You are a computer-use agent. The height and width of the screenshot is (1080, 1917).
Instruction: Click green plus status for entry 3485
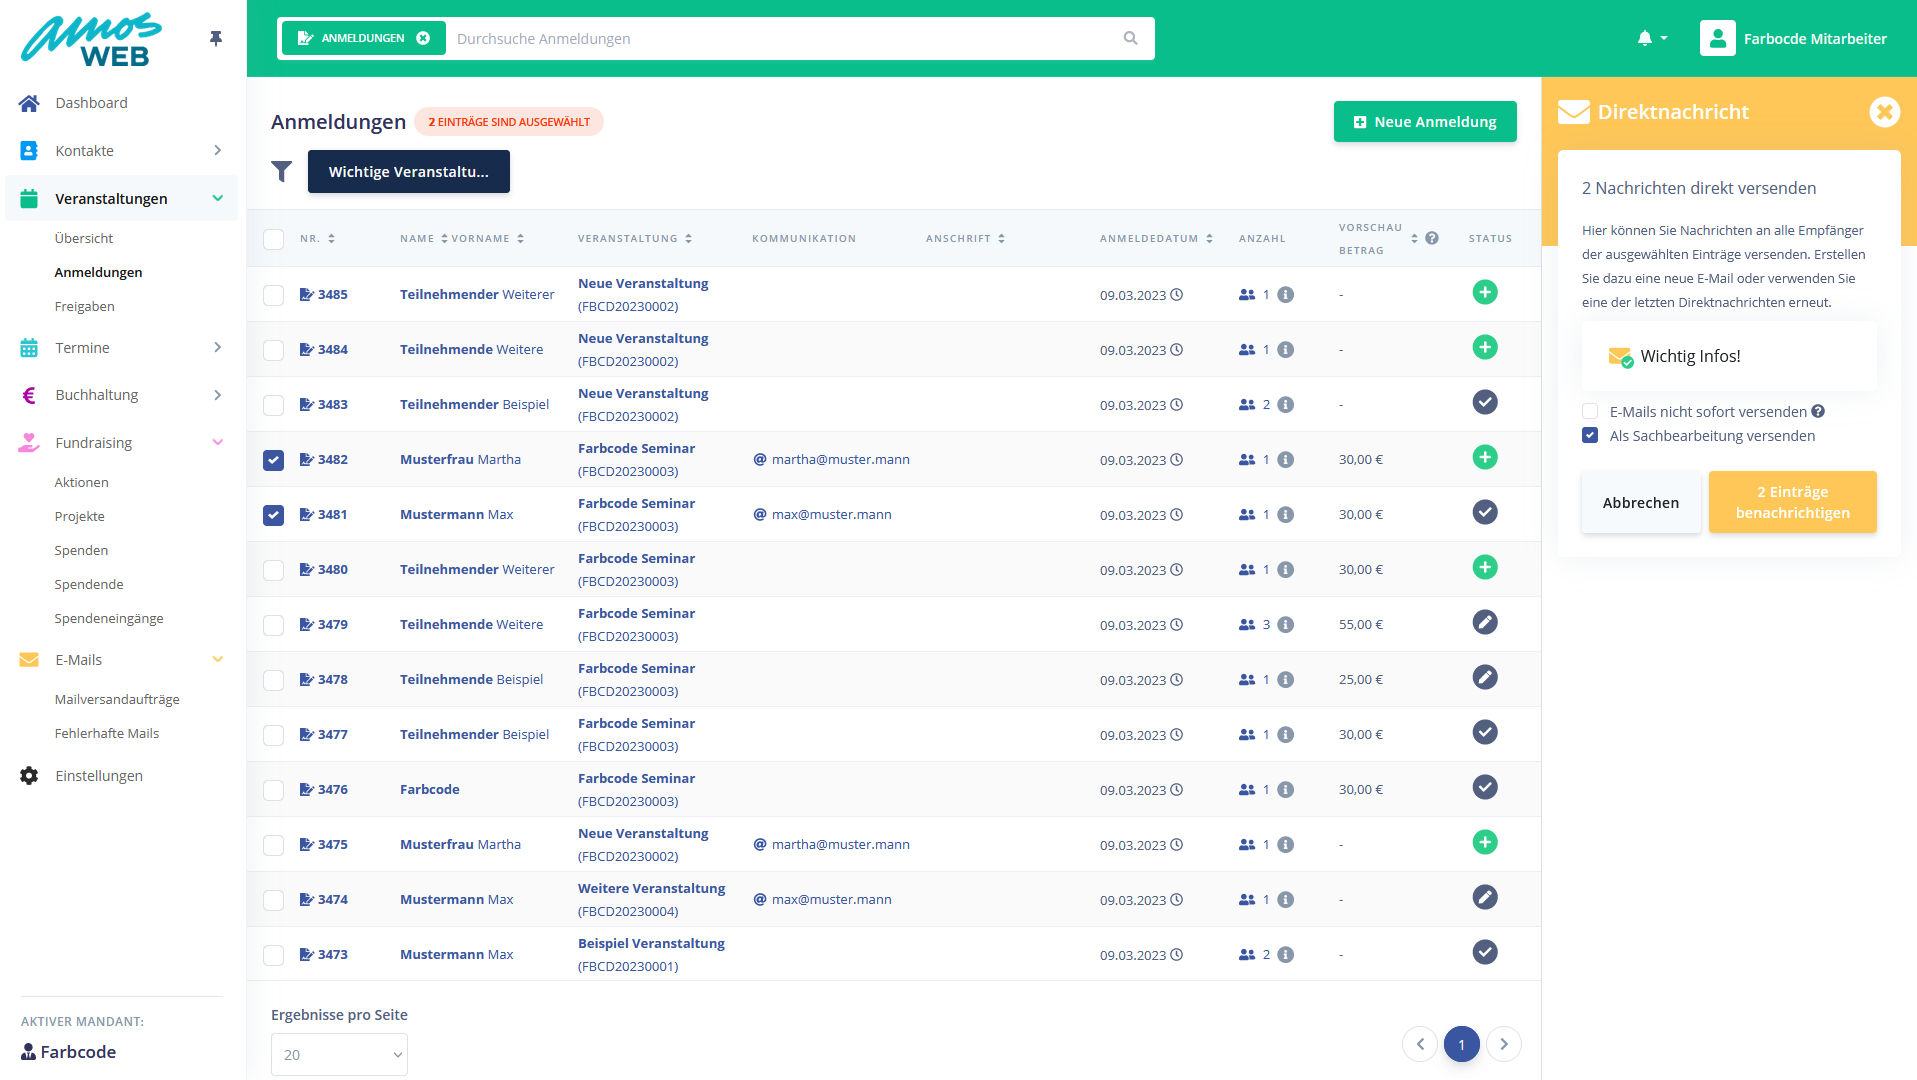(1485, 293)
